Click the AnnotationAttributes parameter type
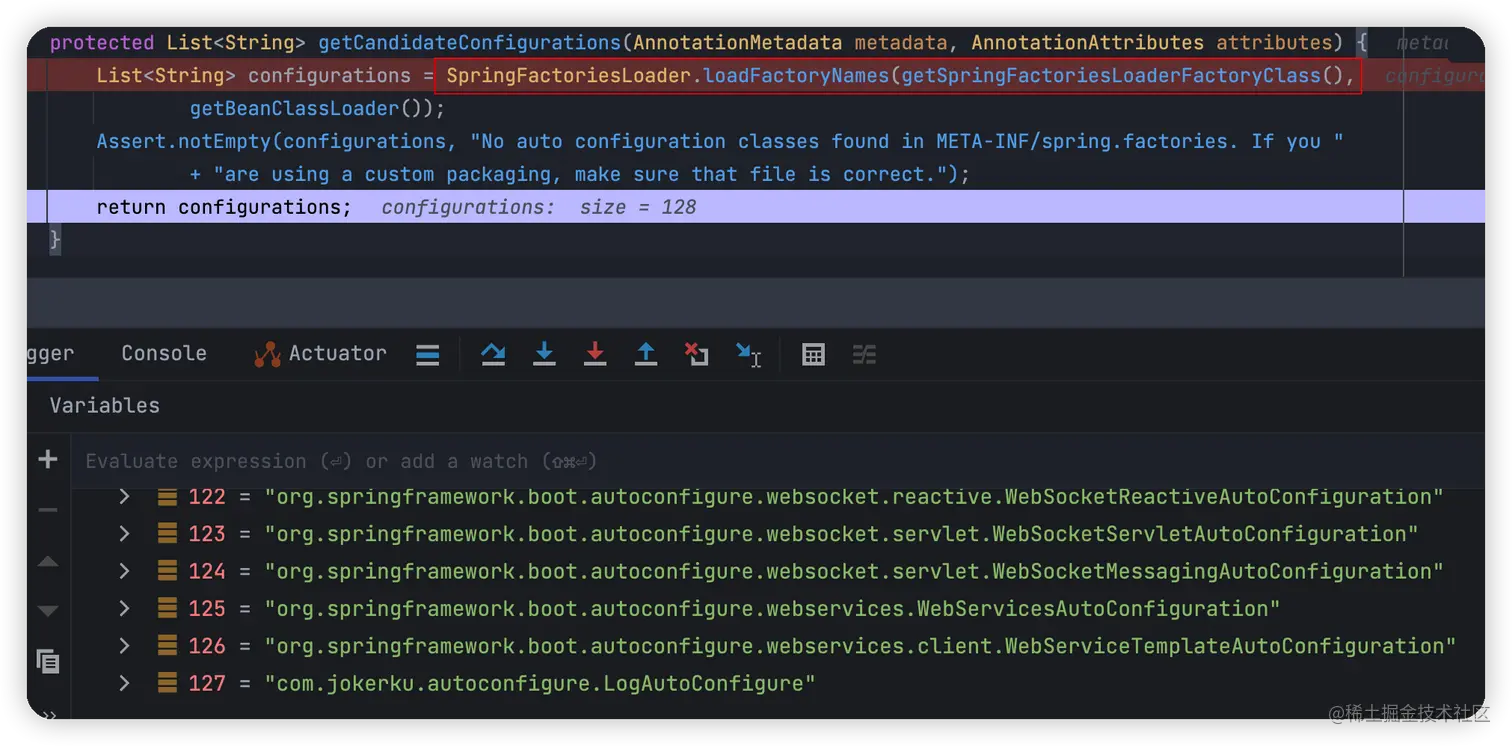 pyautogui.click(x=1088, y=43)
